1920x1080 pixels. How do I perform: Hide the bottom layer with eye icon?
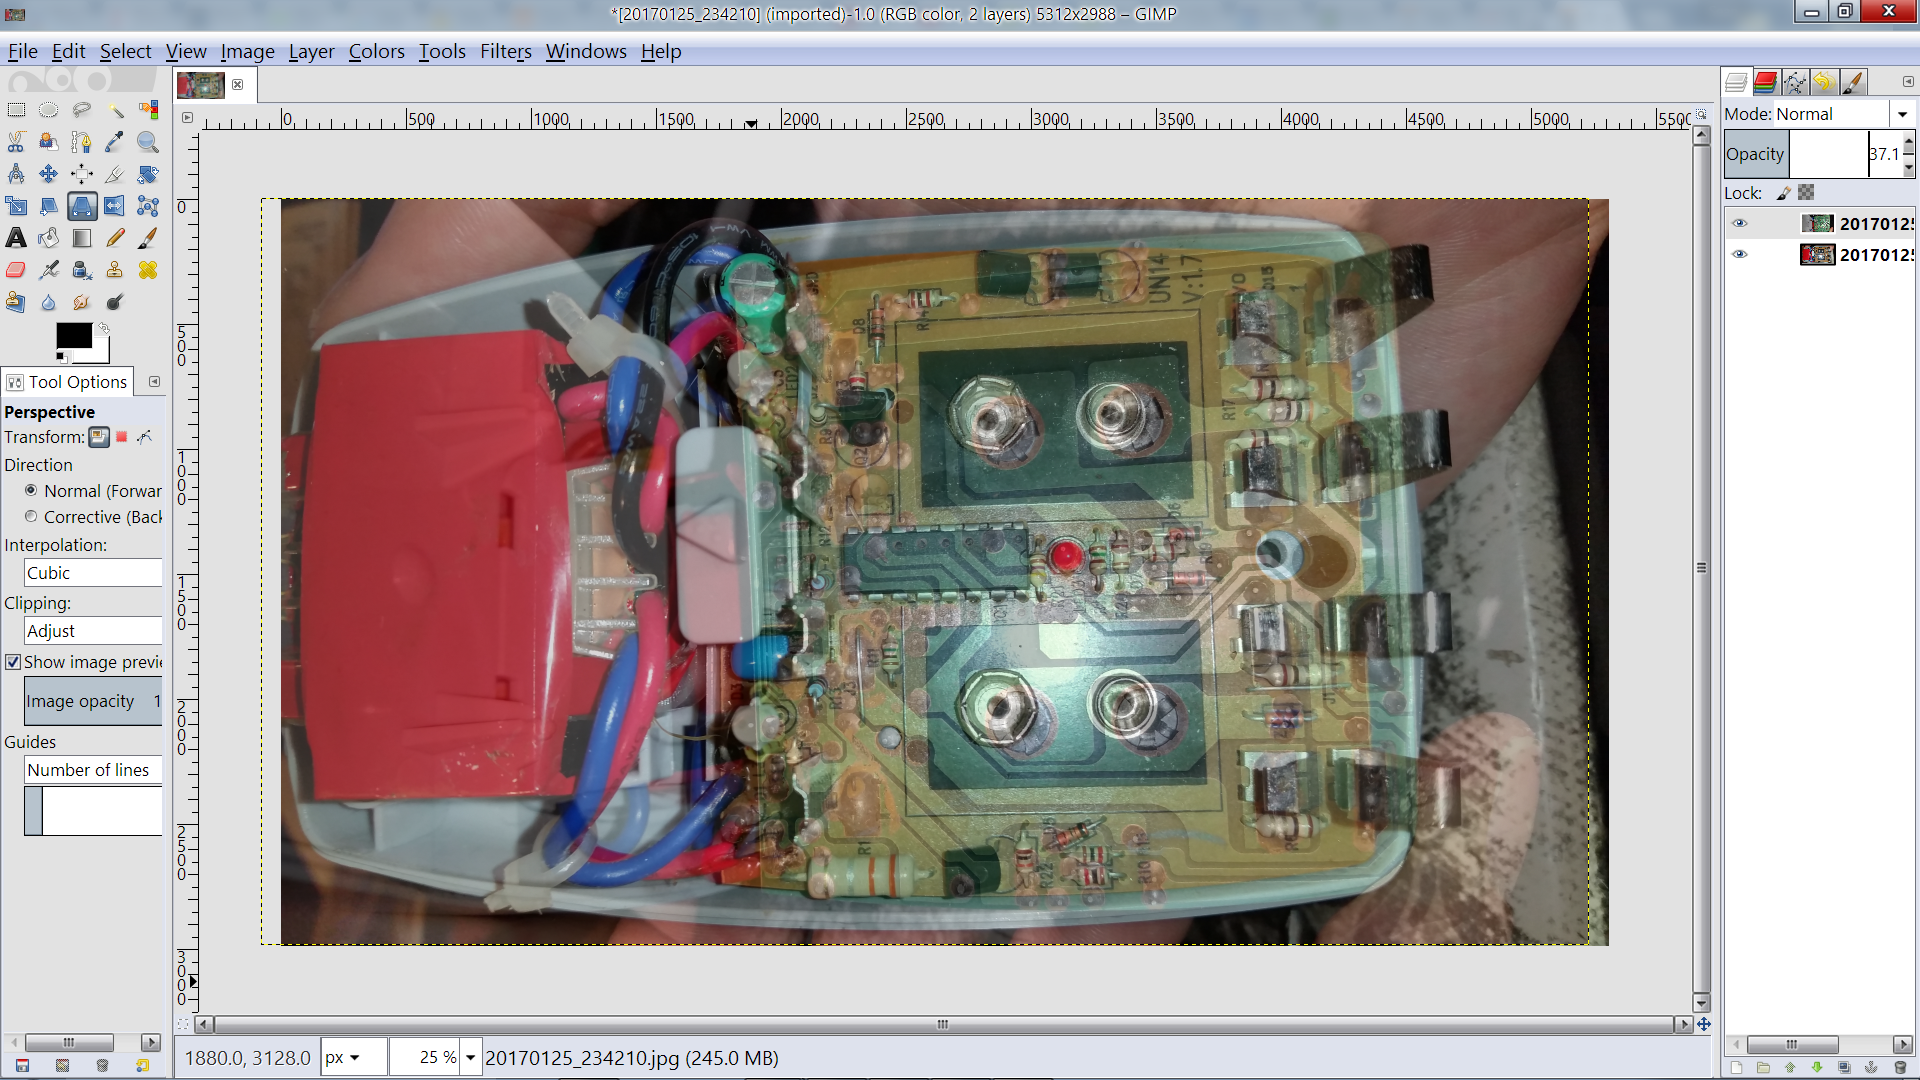1740,254
